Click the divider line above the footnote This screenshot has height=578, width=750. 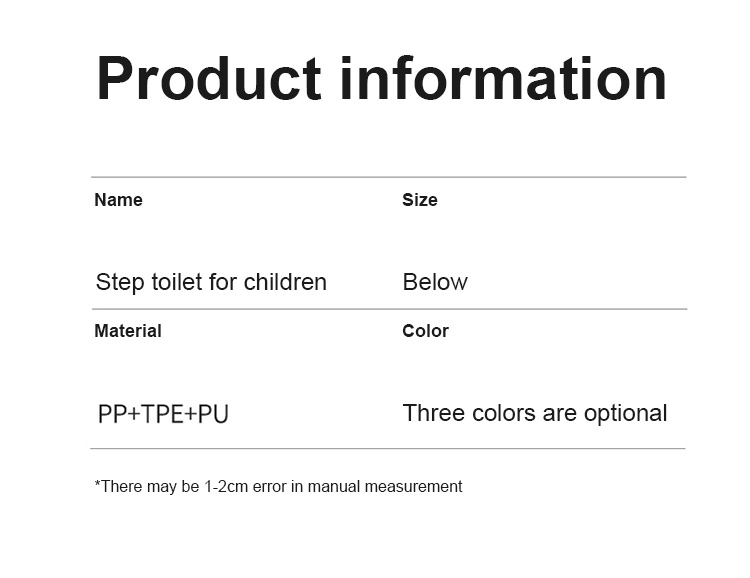coord(388,448)
